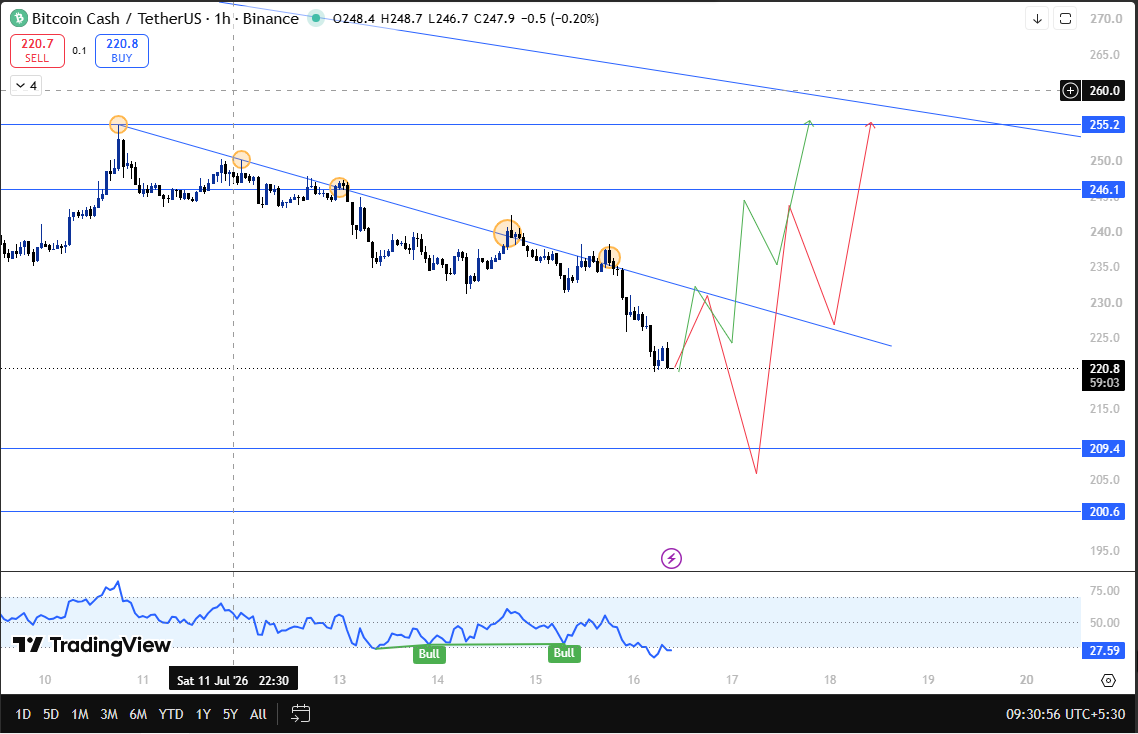Click the time zone 09:30:56 UTC+5:30
Viewport: 1138px width, 734px height.
1065,714
